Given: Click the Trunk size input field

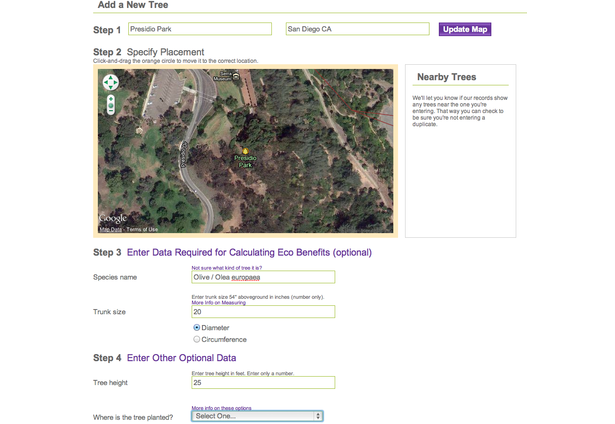Looking at the screenshot, I should (263, 312).
